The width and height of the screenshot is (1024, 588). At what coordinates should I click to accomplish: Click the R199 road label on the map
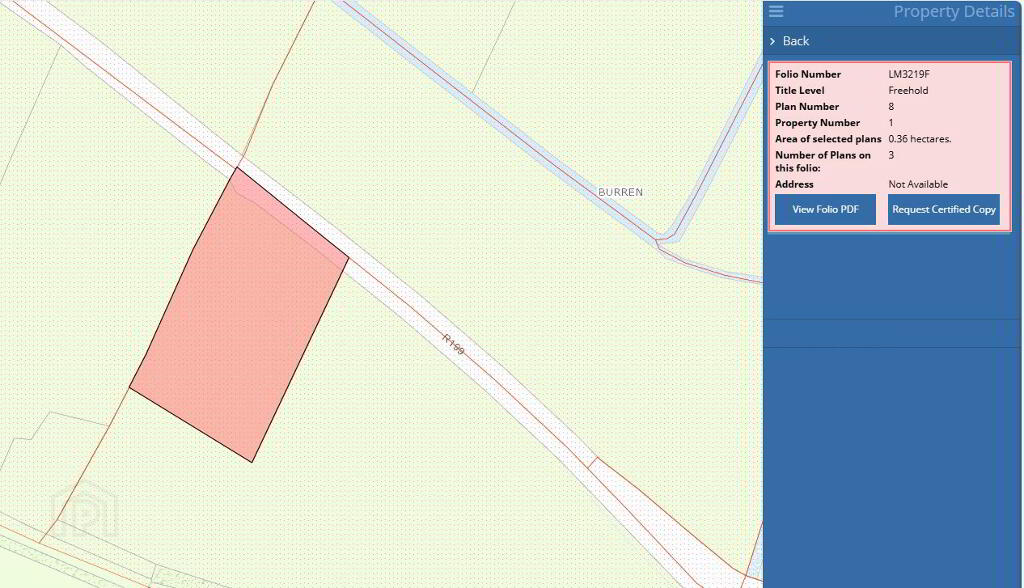pyautogui.click(x=454, y=345)
